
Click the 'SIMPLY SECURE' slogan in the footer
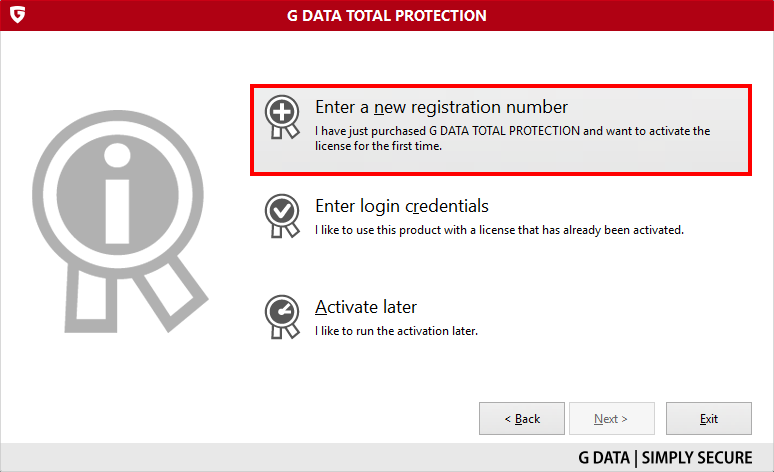[697, 458]
